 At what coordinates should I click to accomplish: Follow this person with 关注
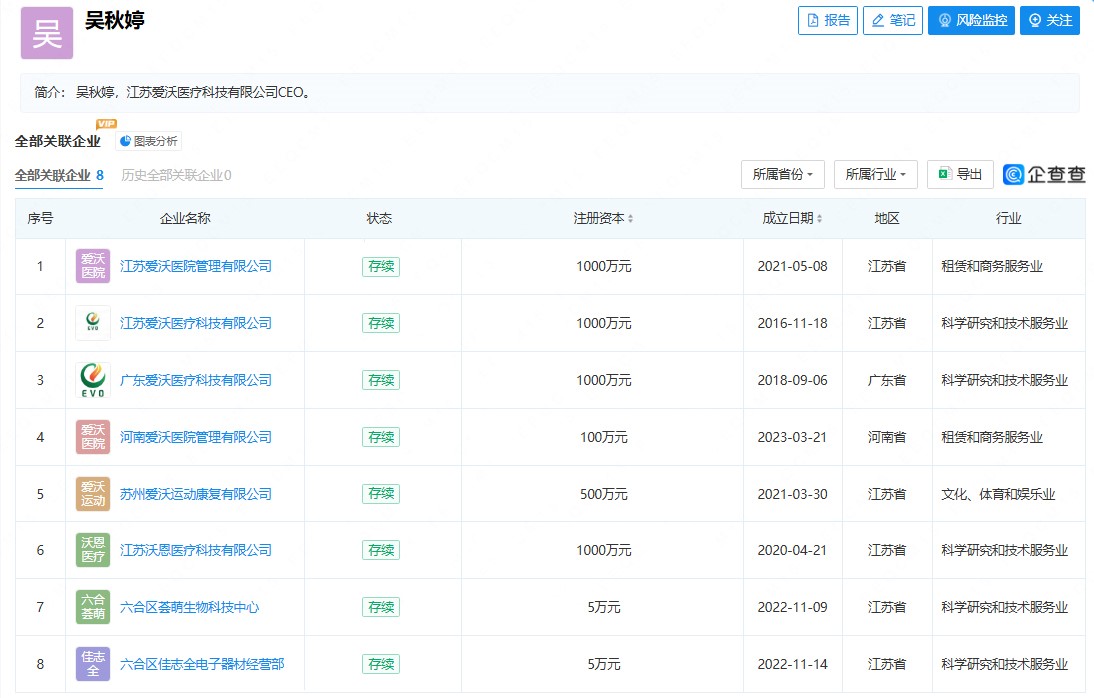(1049, 20)
